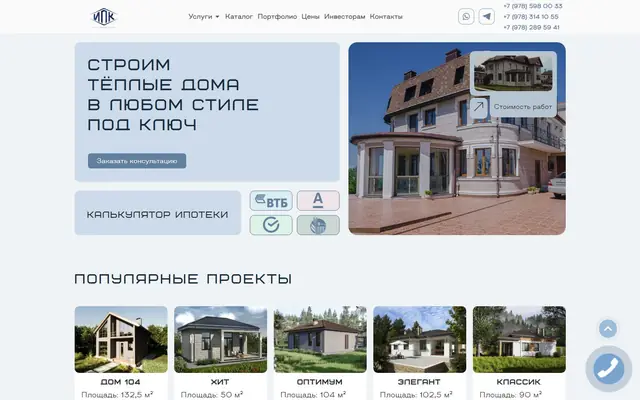Click the ИПК logo

tap(104, 17)
